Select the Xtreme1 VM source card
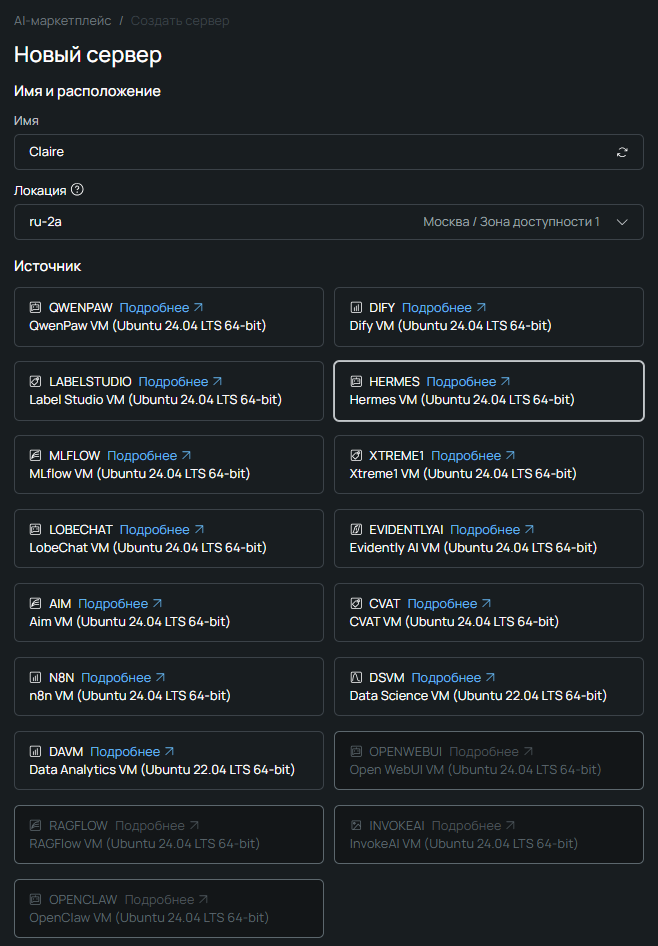This screenshot has height=946, width=658. coord(489,465)
